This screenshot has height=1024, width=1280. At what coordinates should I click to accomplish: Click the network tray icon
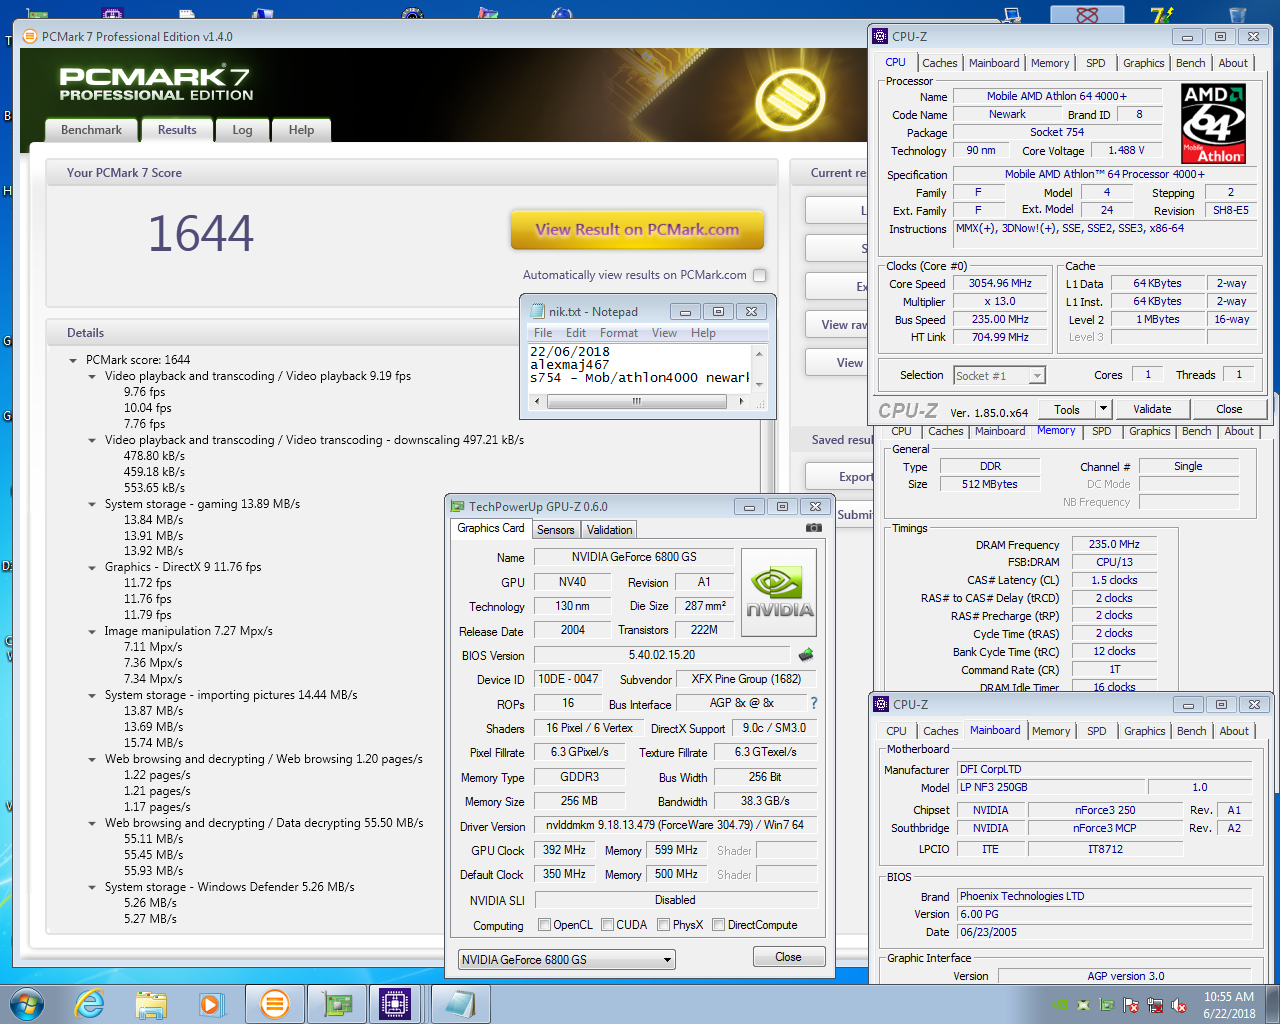click(x=1155, y=1005)
